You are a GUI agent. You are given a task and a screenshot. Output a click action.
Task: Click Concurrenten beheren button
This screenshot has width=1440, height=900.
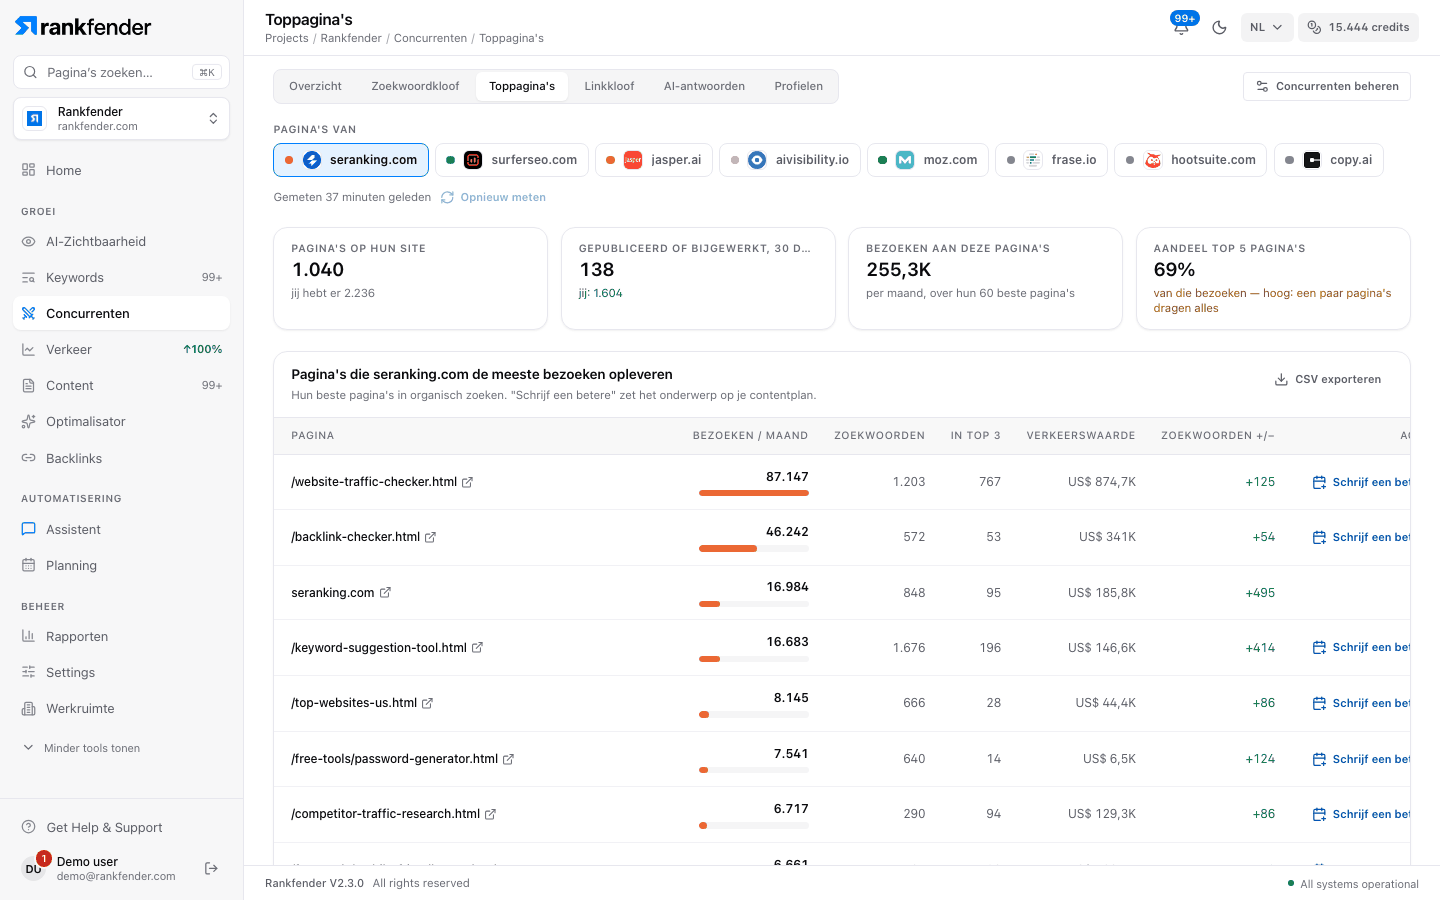(x=1327, y=86)
